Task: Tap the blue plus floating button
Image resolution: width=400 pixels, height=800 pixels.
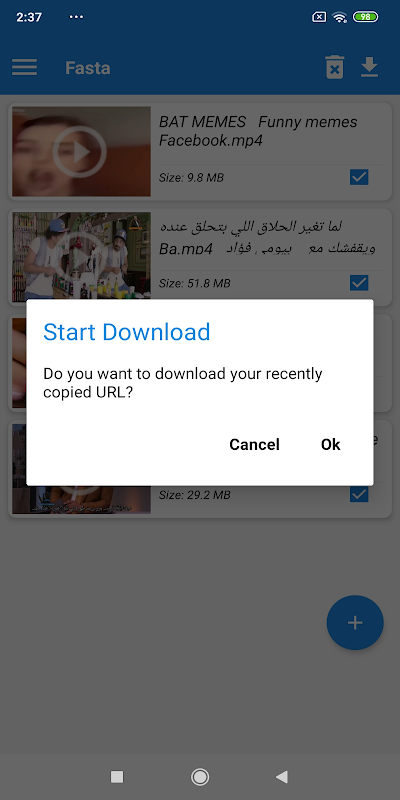Action: pyautogui.click(x=355, y=622)
